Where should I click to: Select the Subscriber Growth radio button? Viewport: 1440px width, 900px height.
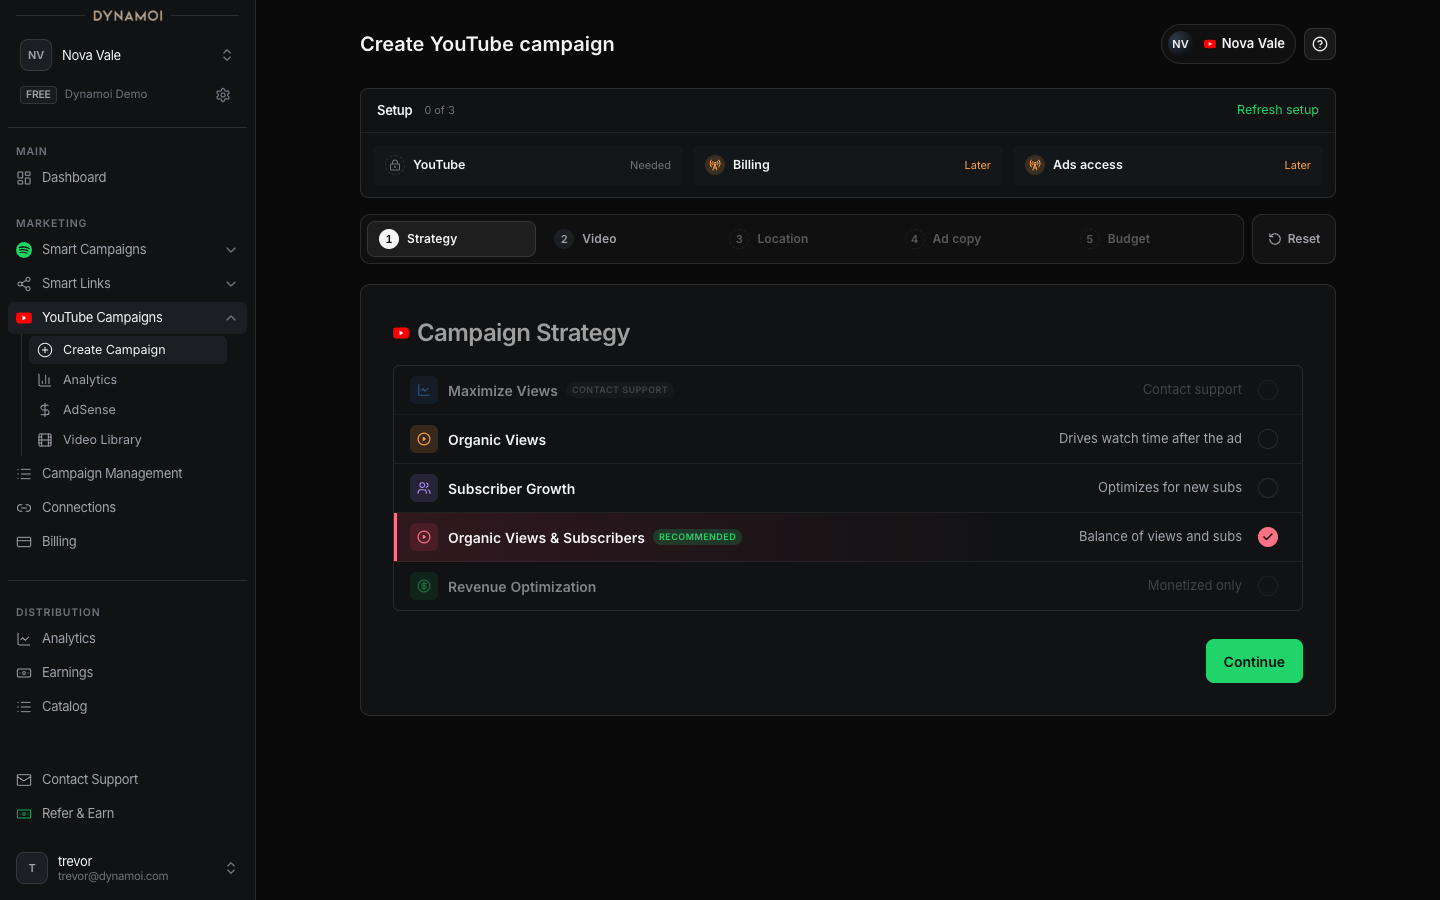pos(1268,488)
